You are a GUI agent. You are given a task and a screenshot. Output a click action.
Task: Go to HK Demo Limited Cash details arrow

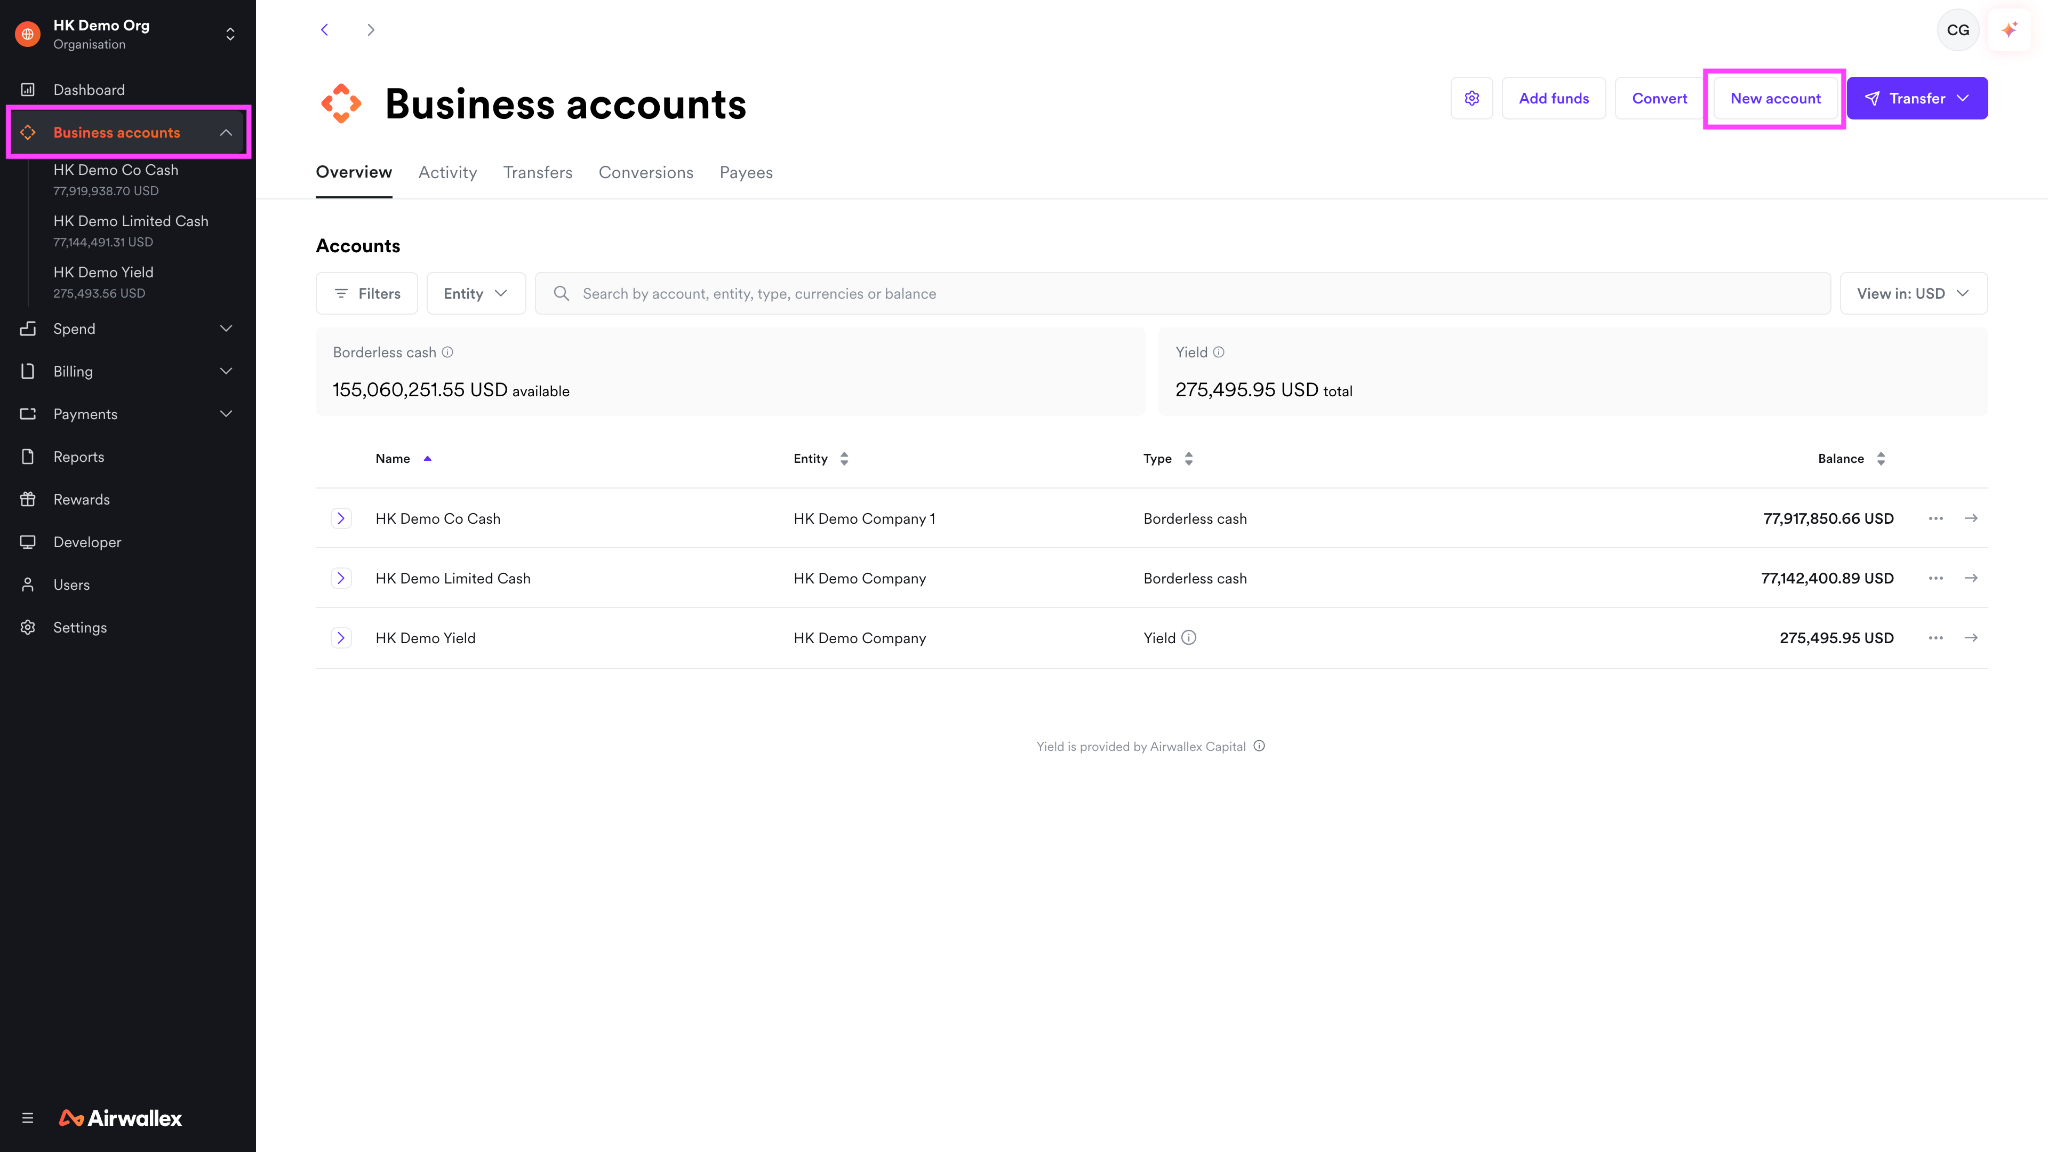(x=1971, y=578)
